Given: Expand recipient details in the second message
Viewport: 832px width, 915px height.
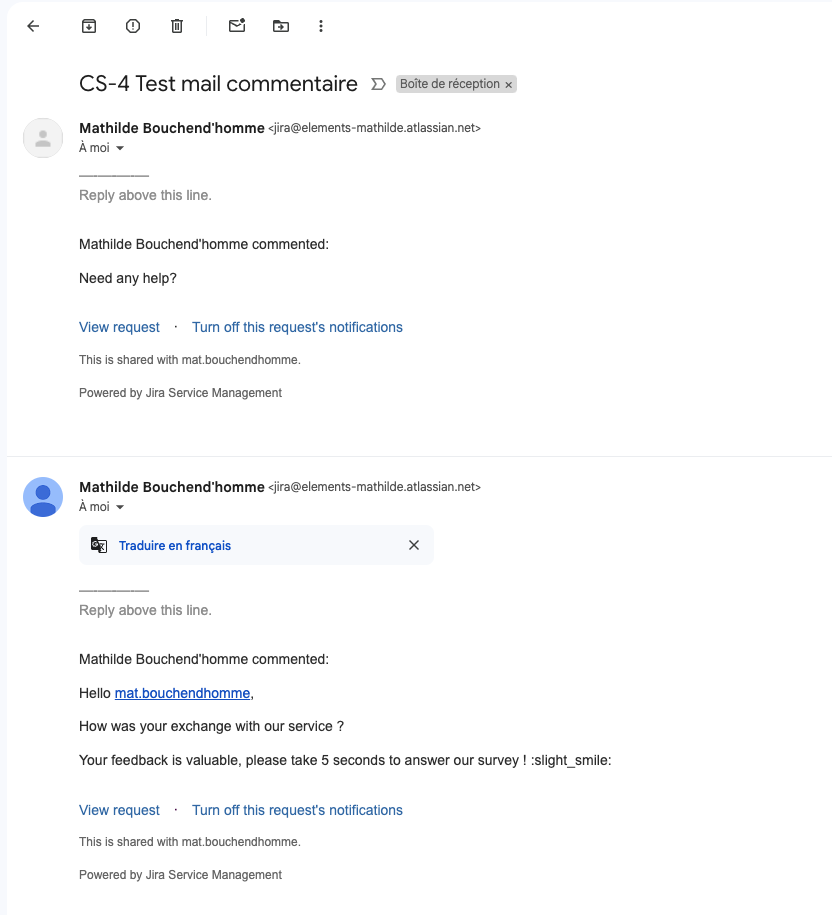Looking at the screenshot, I should click(120, 507).
